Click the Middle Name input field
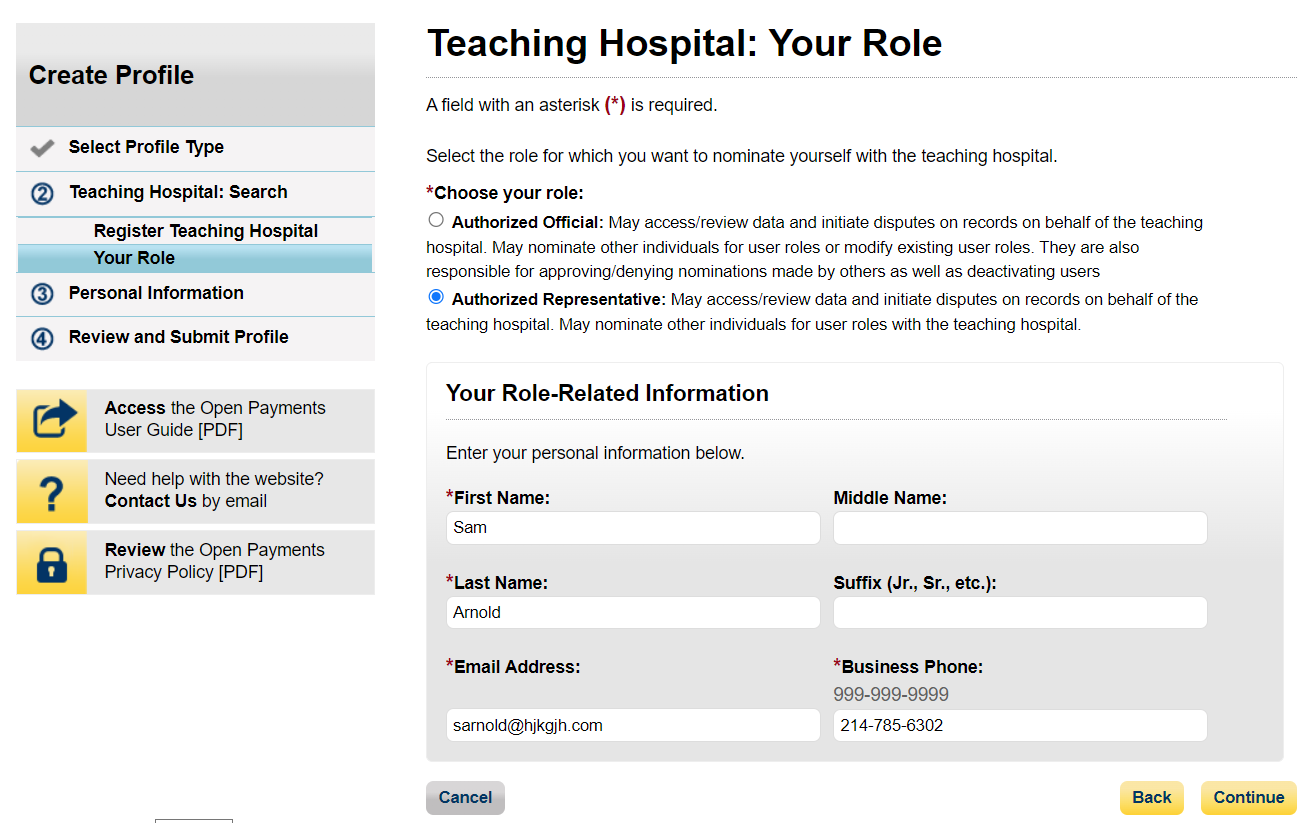Viewport: 1310px width, 823px height. tap(1020, 528)
